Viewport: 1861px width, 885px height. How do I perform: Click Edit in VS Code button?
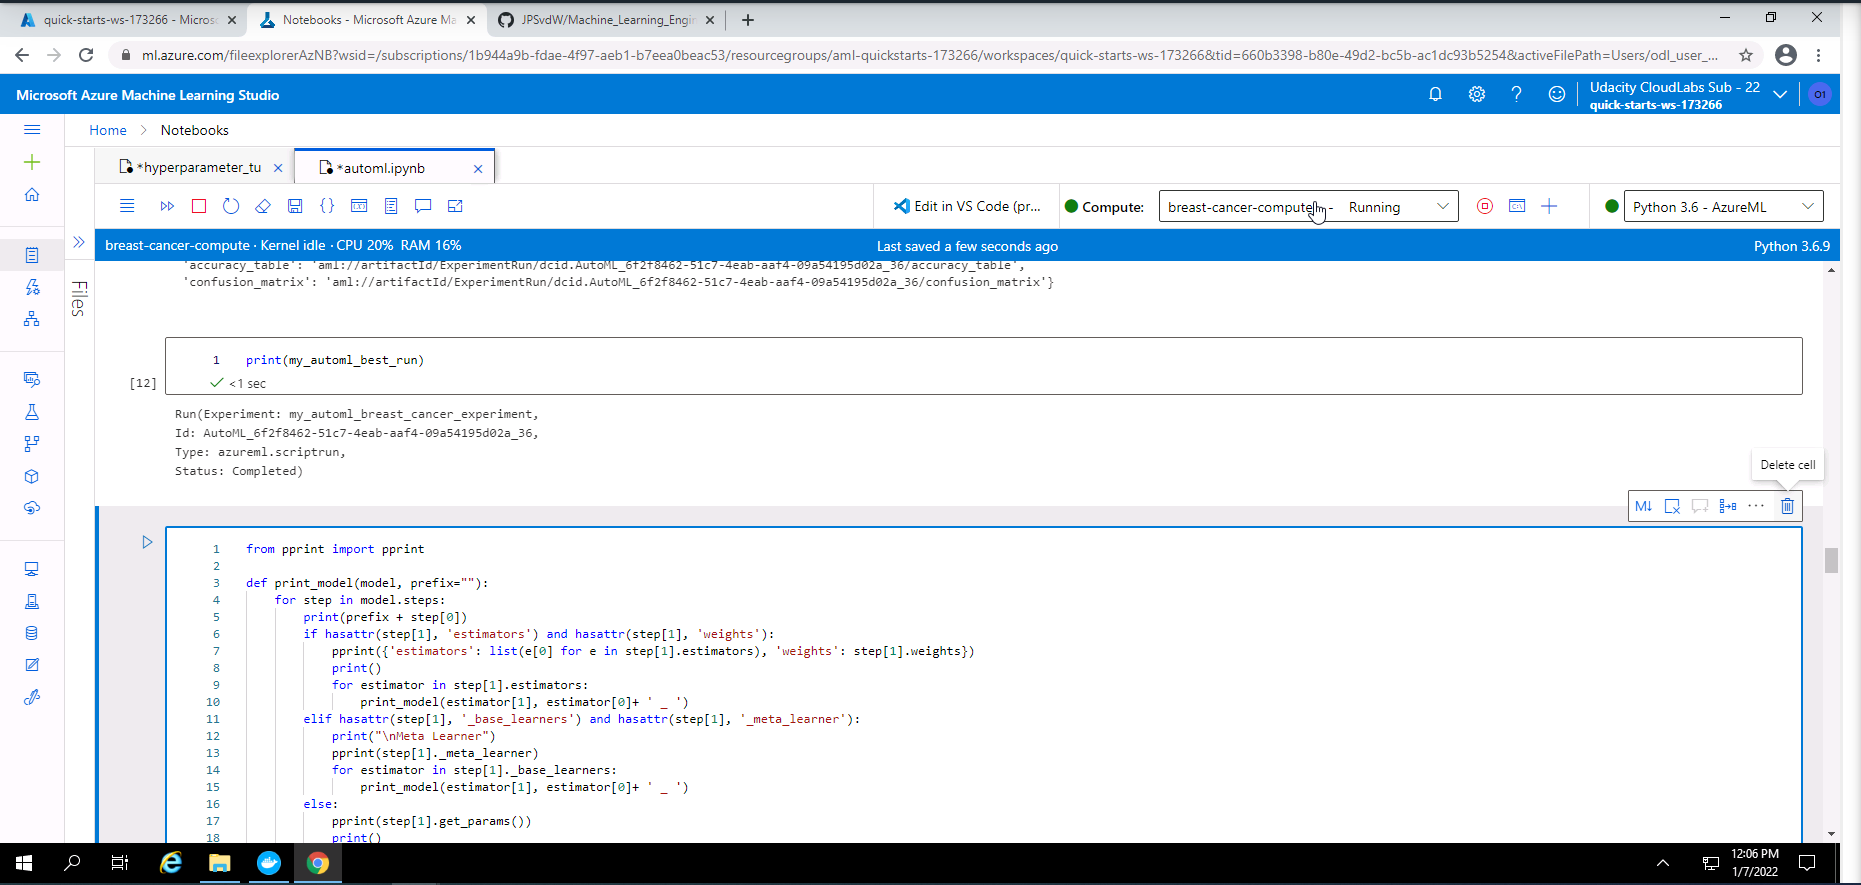coord(967,206)
